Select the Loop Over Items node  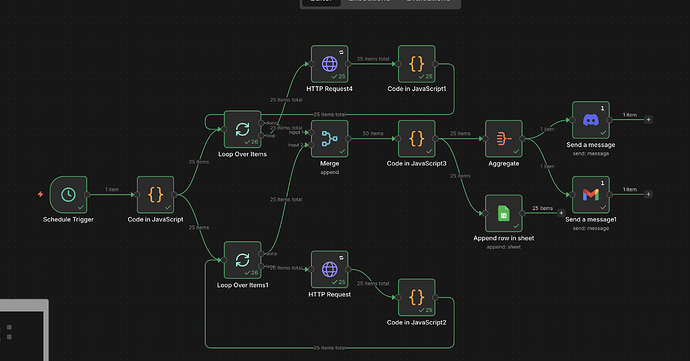tap(242, 129)
